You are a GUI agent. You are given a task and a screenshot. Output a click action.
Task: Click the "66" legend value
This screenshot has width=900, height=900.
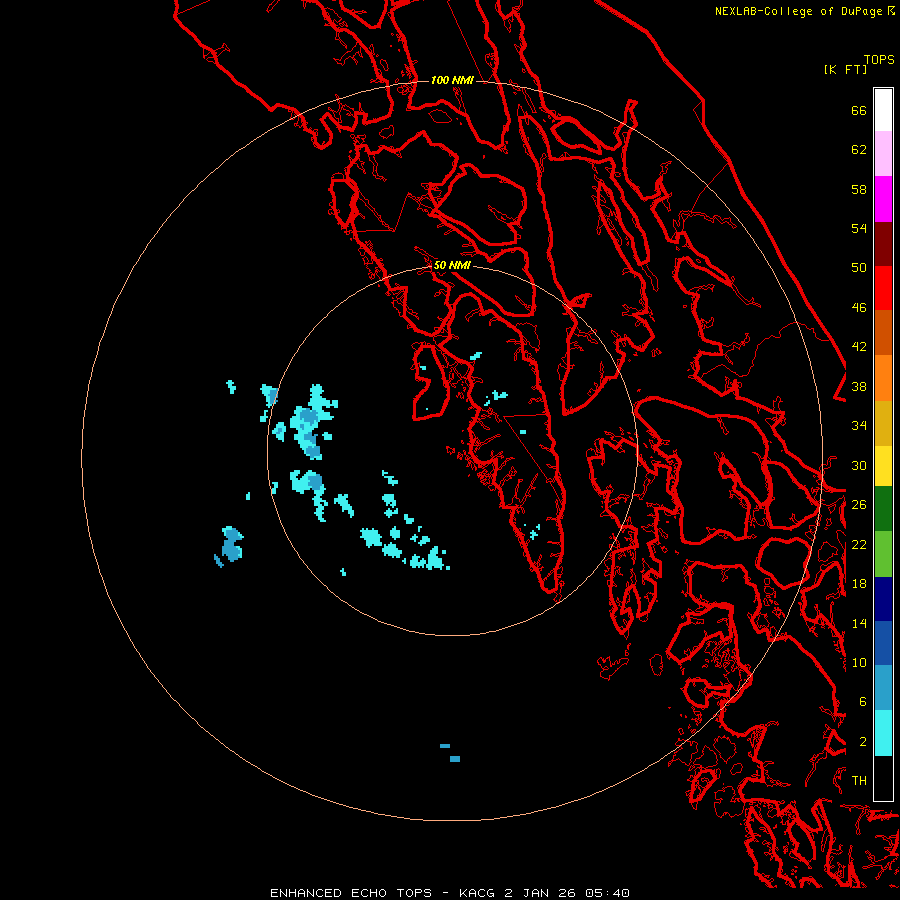tap(859, 110)
